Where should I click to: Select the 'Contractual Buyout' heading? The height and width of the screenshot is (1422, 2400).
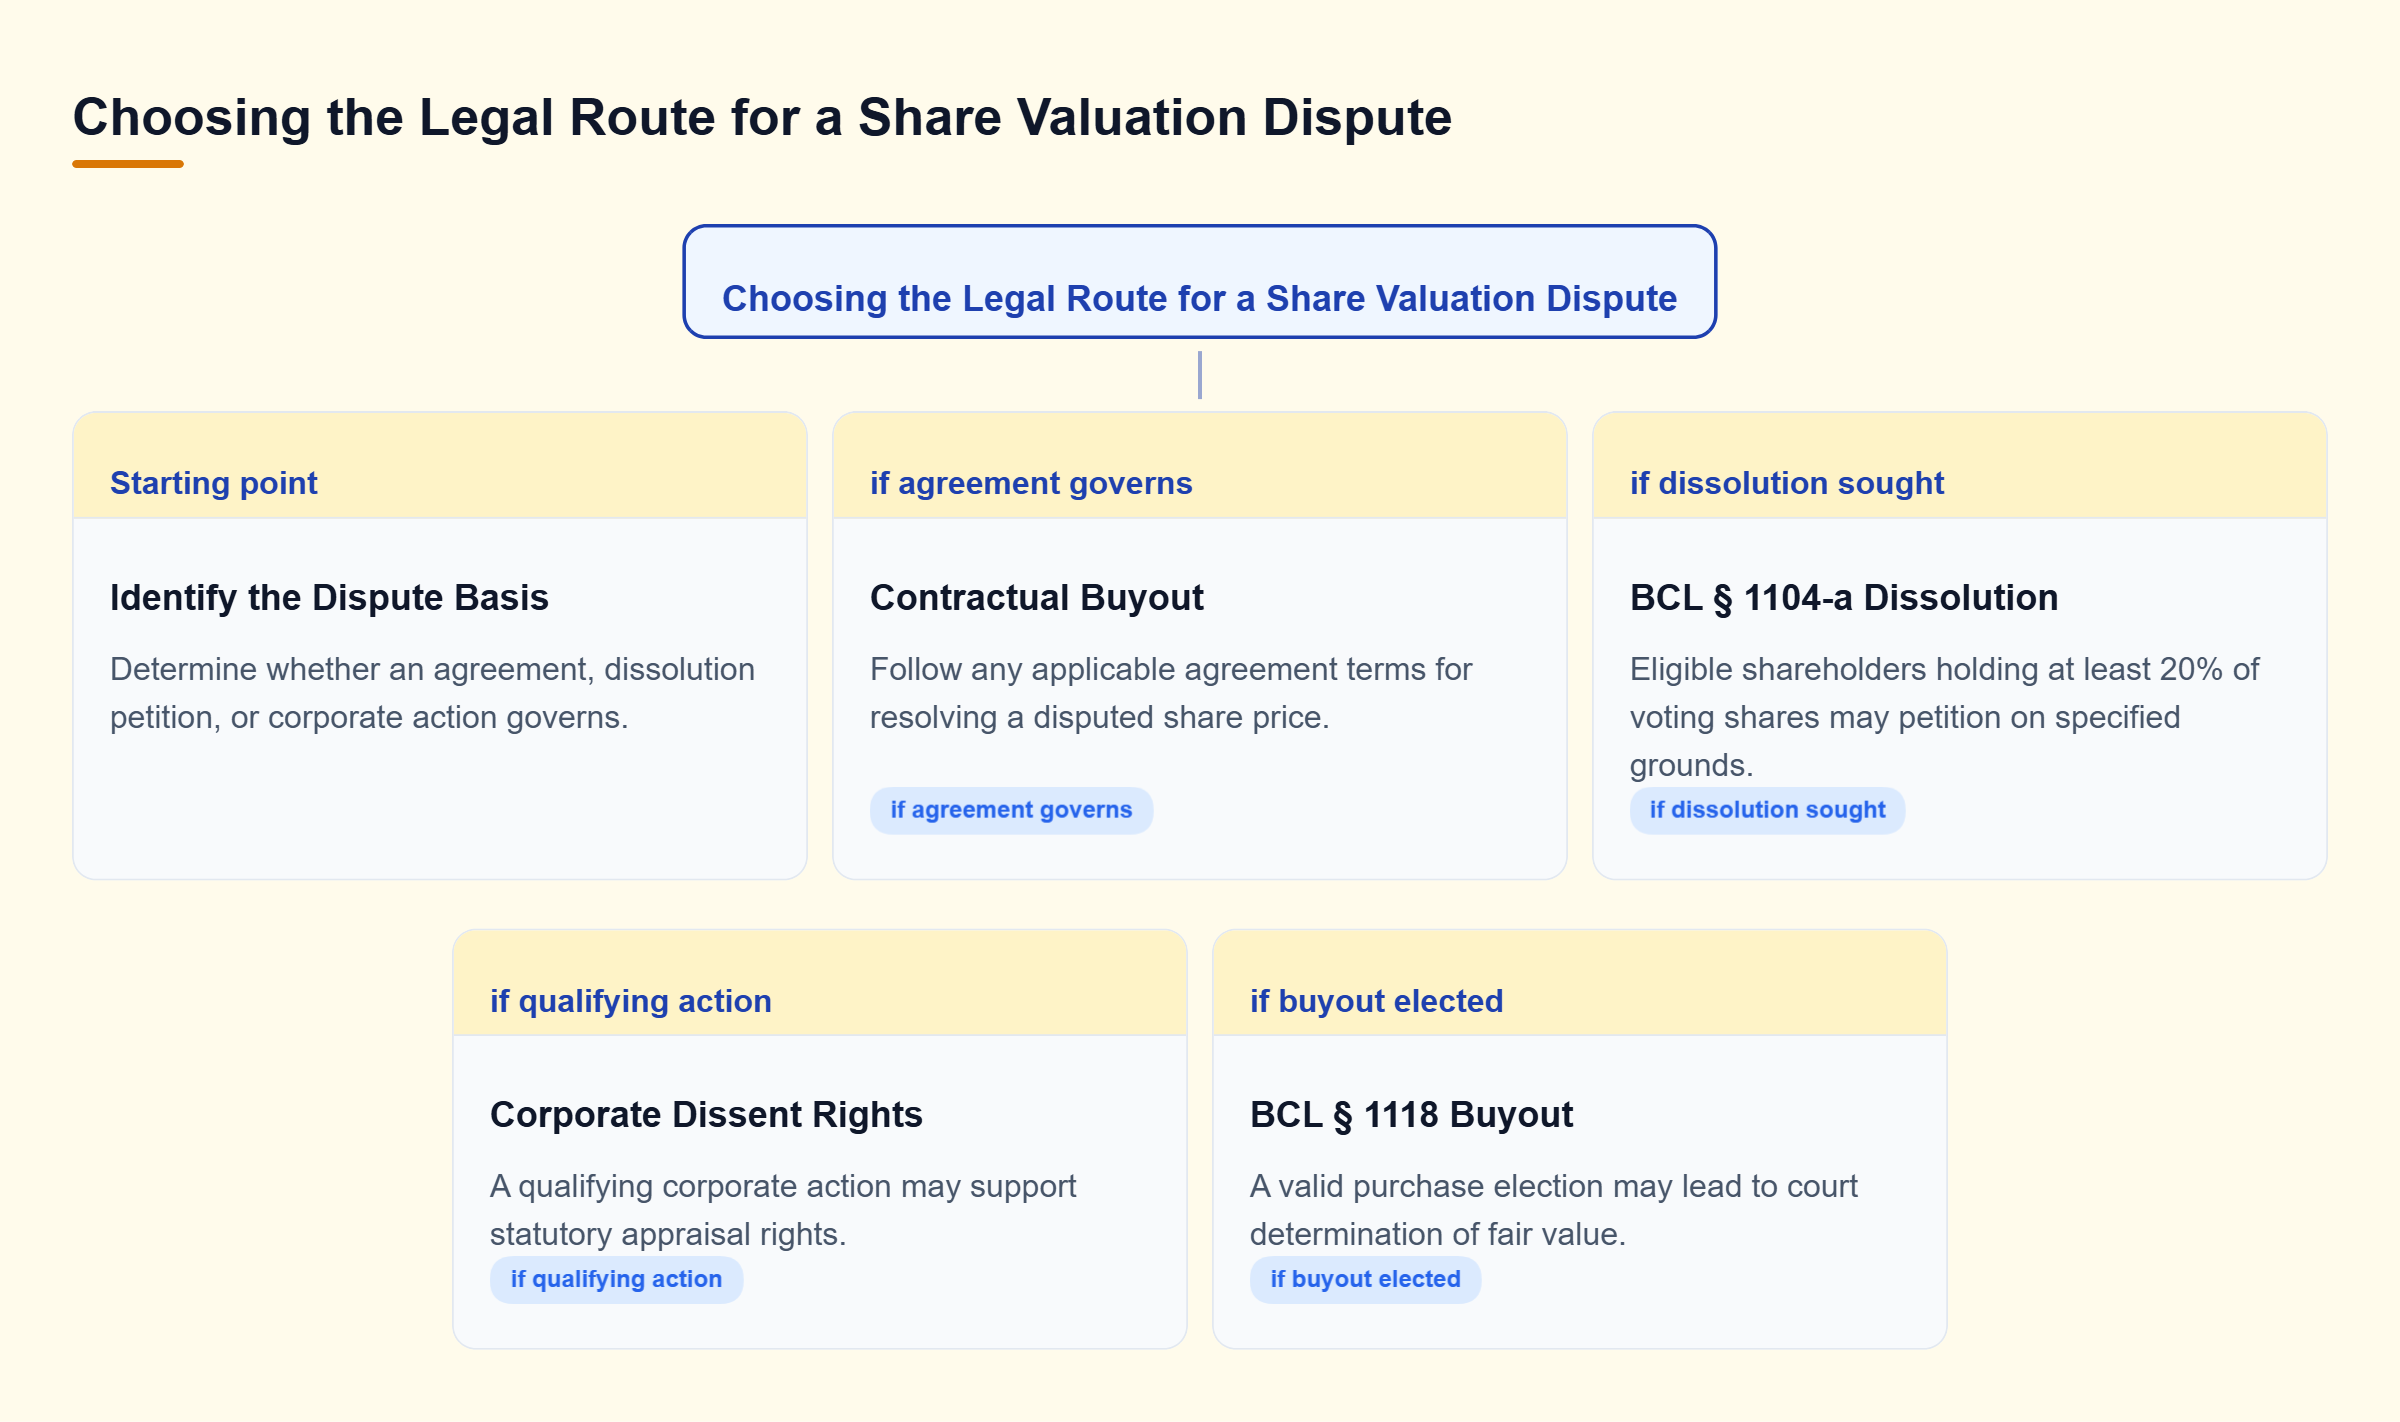(1037, 598)
